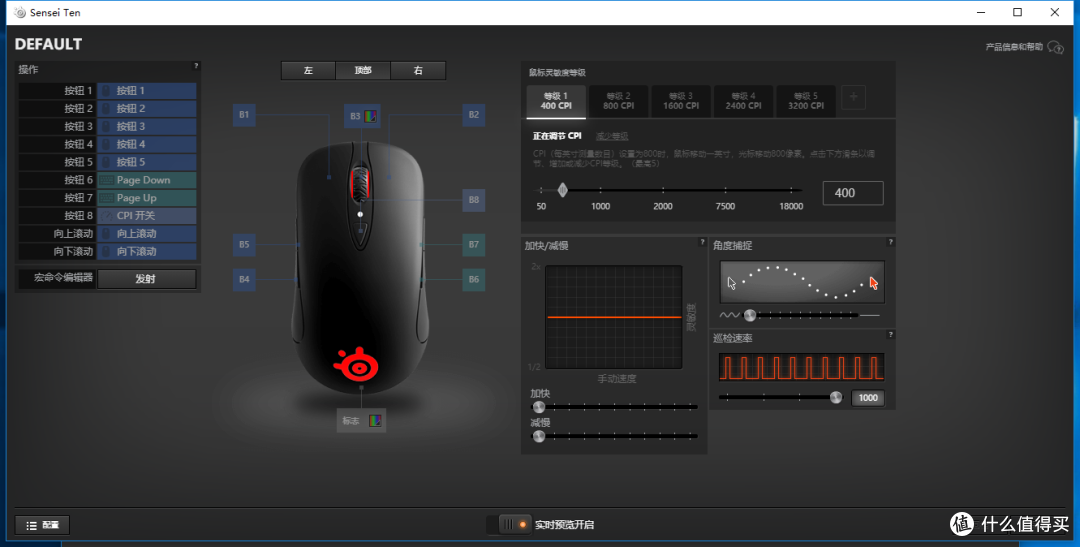This screenshot has height=547, width=1080.
Task: Open action dropdown for 按钮 1
Action: pos(147,90)
